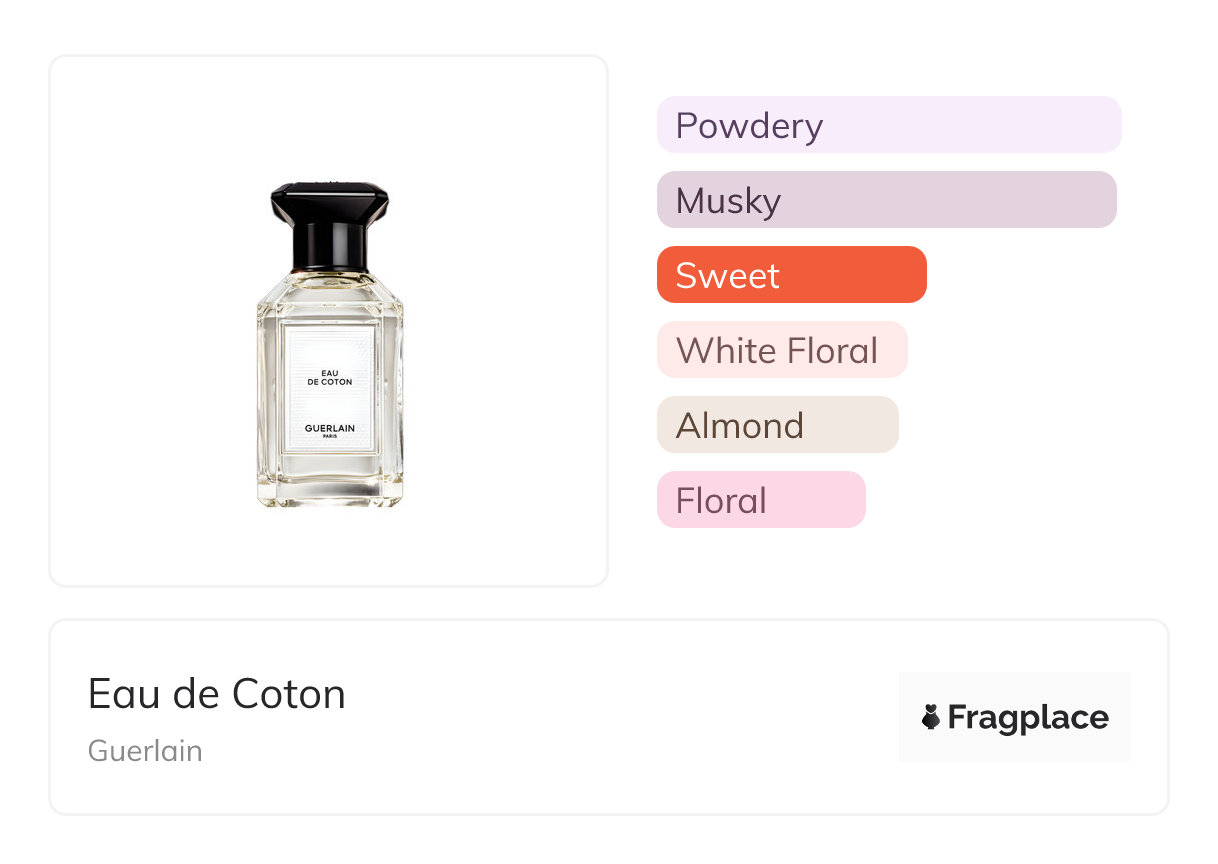This screenshot has width=1218, height=864.
Task: Click the Fragplace wordmark text
Action: tap(1028, 718)
